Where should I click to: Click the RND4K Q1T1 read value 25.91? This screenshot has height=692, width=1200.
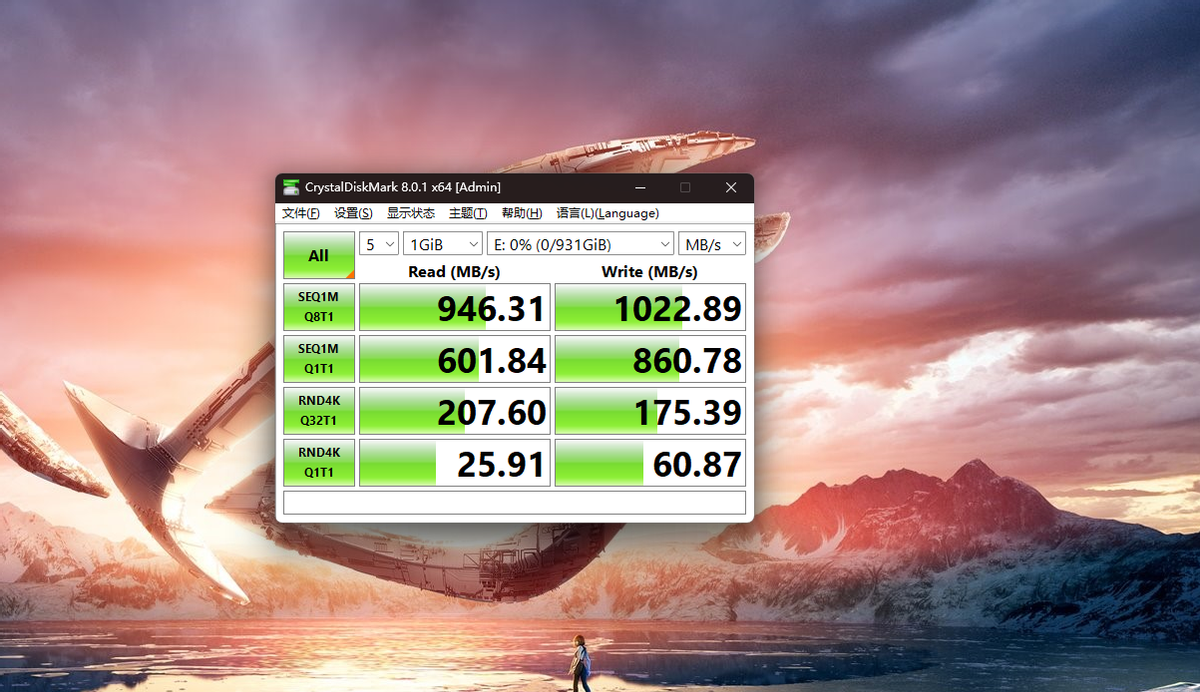(455, 463)
